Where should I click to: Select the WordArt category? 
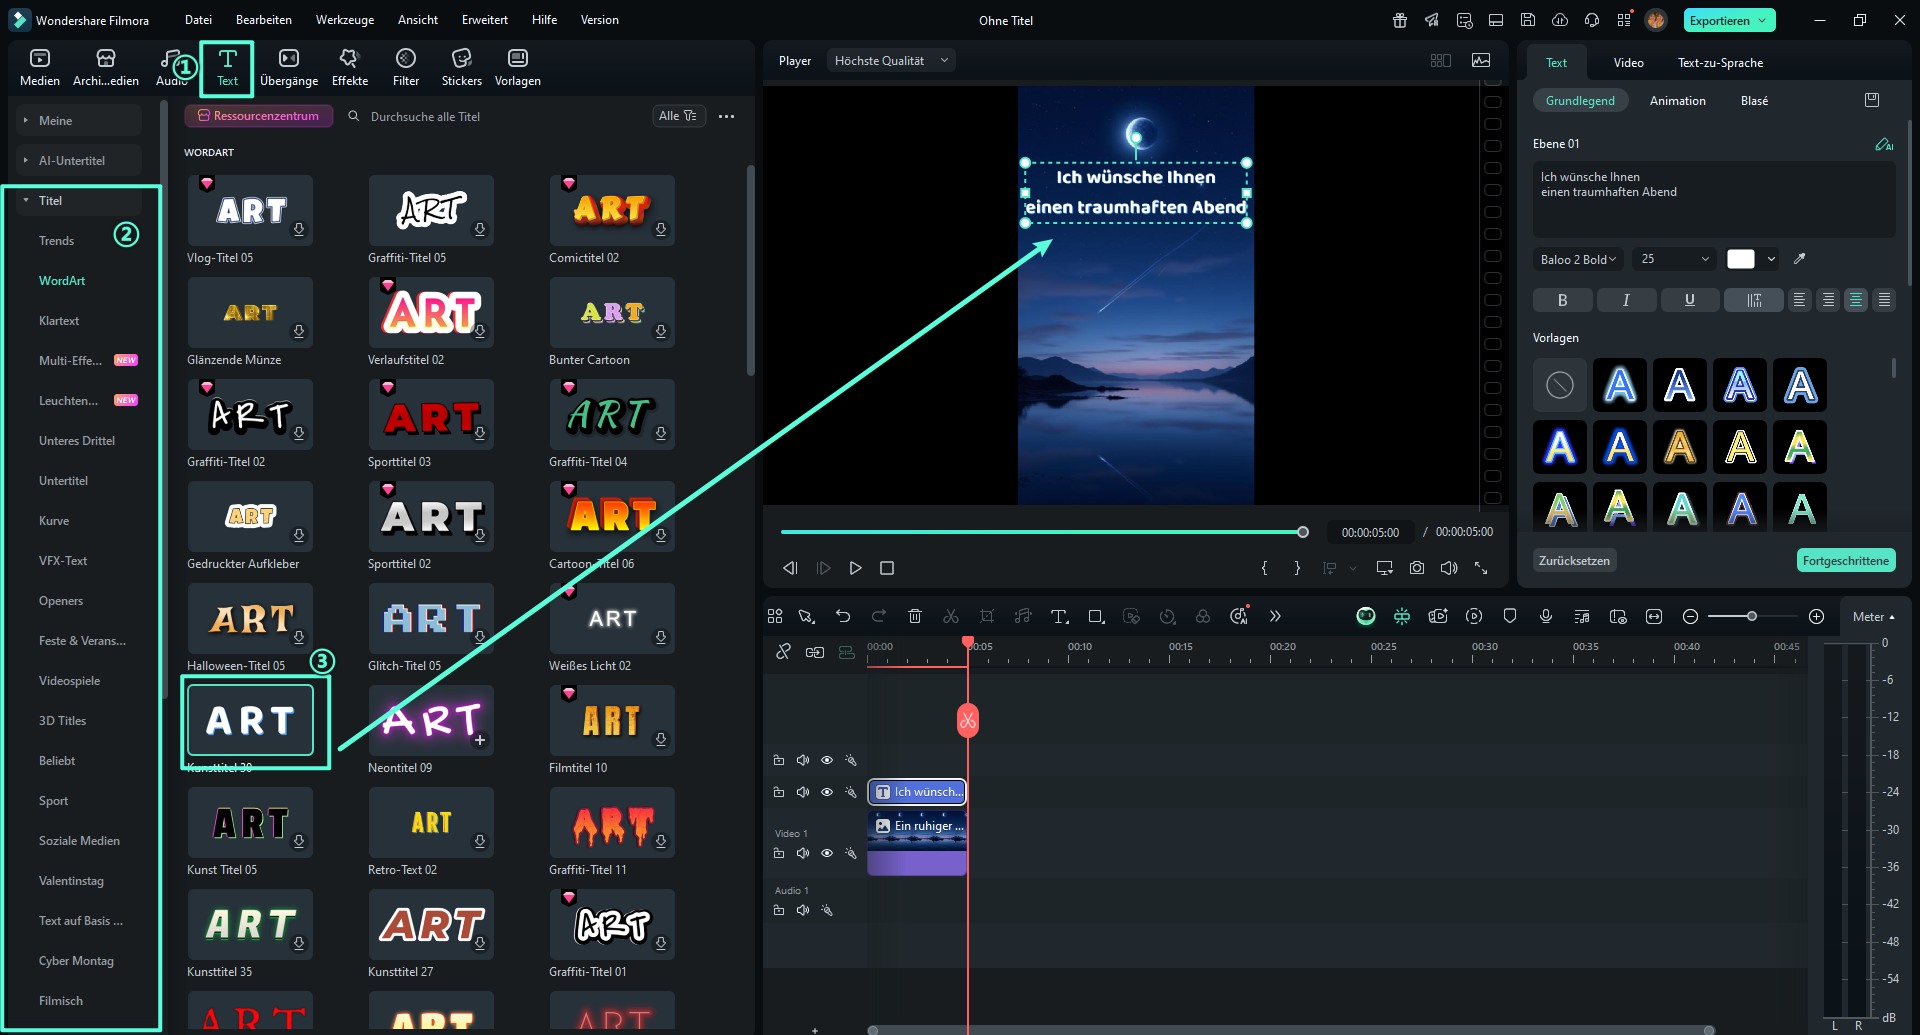click(62, 281)
